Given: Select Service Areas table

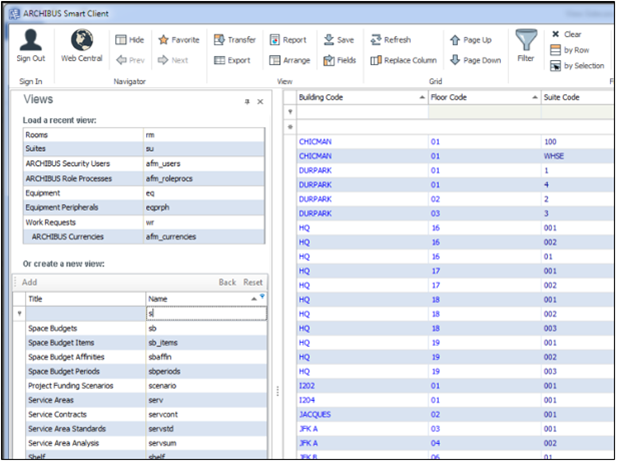Looking at the screenshot, I should 147,400.
